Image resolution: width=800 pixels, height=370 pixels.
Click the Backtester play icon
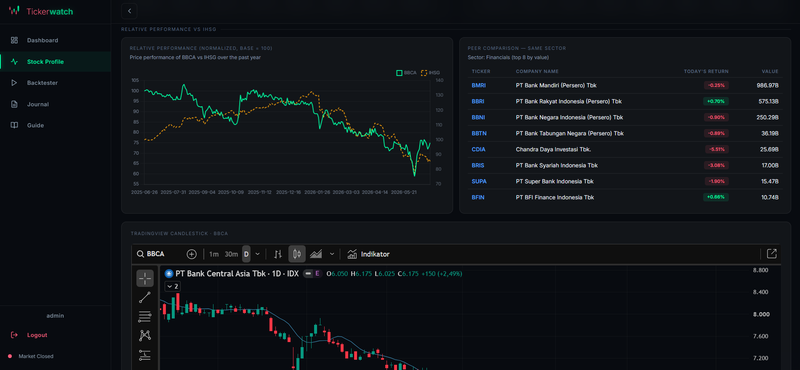tap(14, 83)
